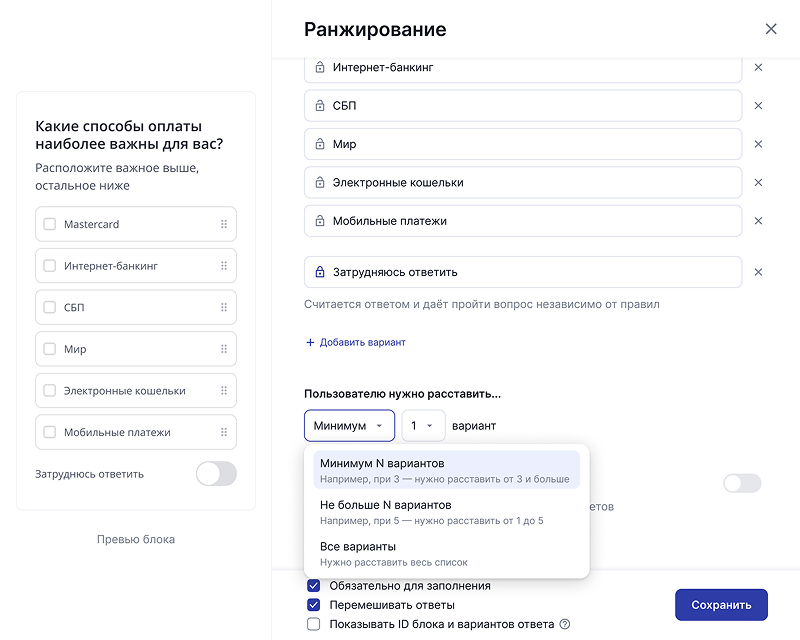The width and height of the screenshot is (800, 640).
Task: Uncheck Перемешивать ответы
Action: [x=313, y=604]
